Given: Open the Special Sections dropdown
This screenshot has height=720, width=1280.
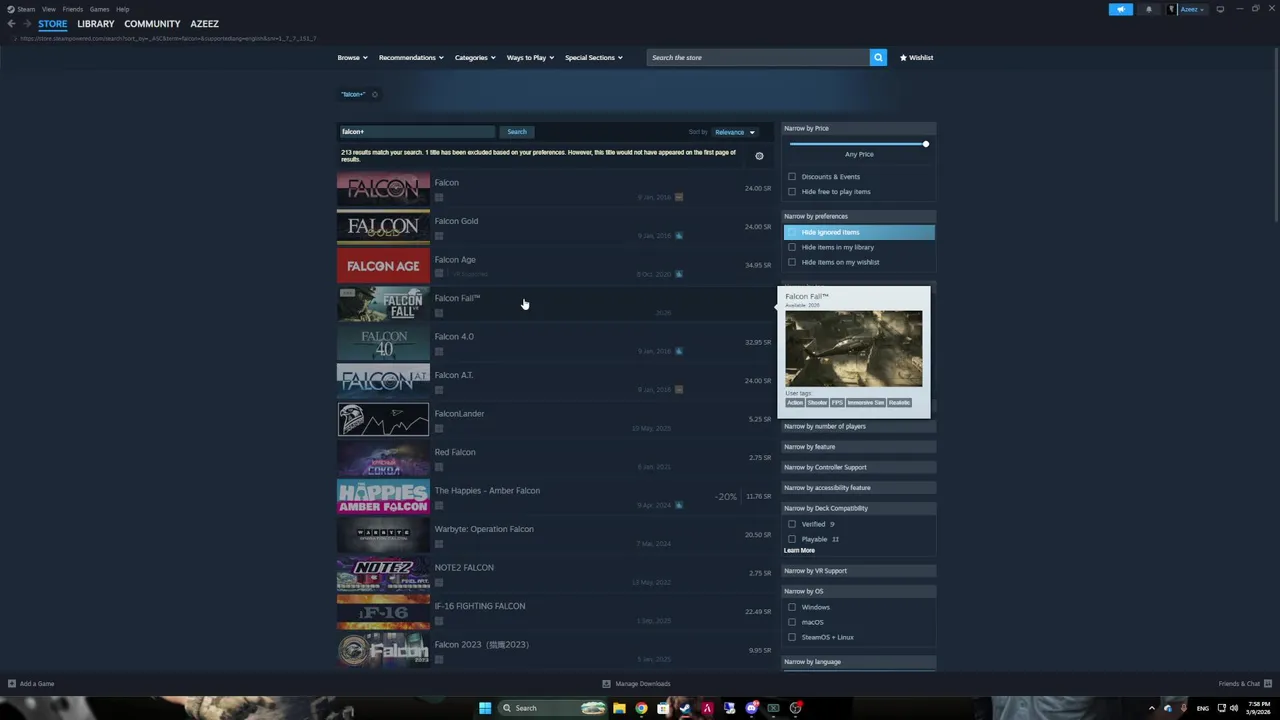Looking at the screenshot, I should click(x=593, y=57).
